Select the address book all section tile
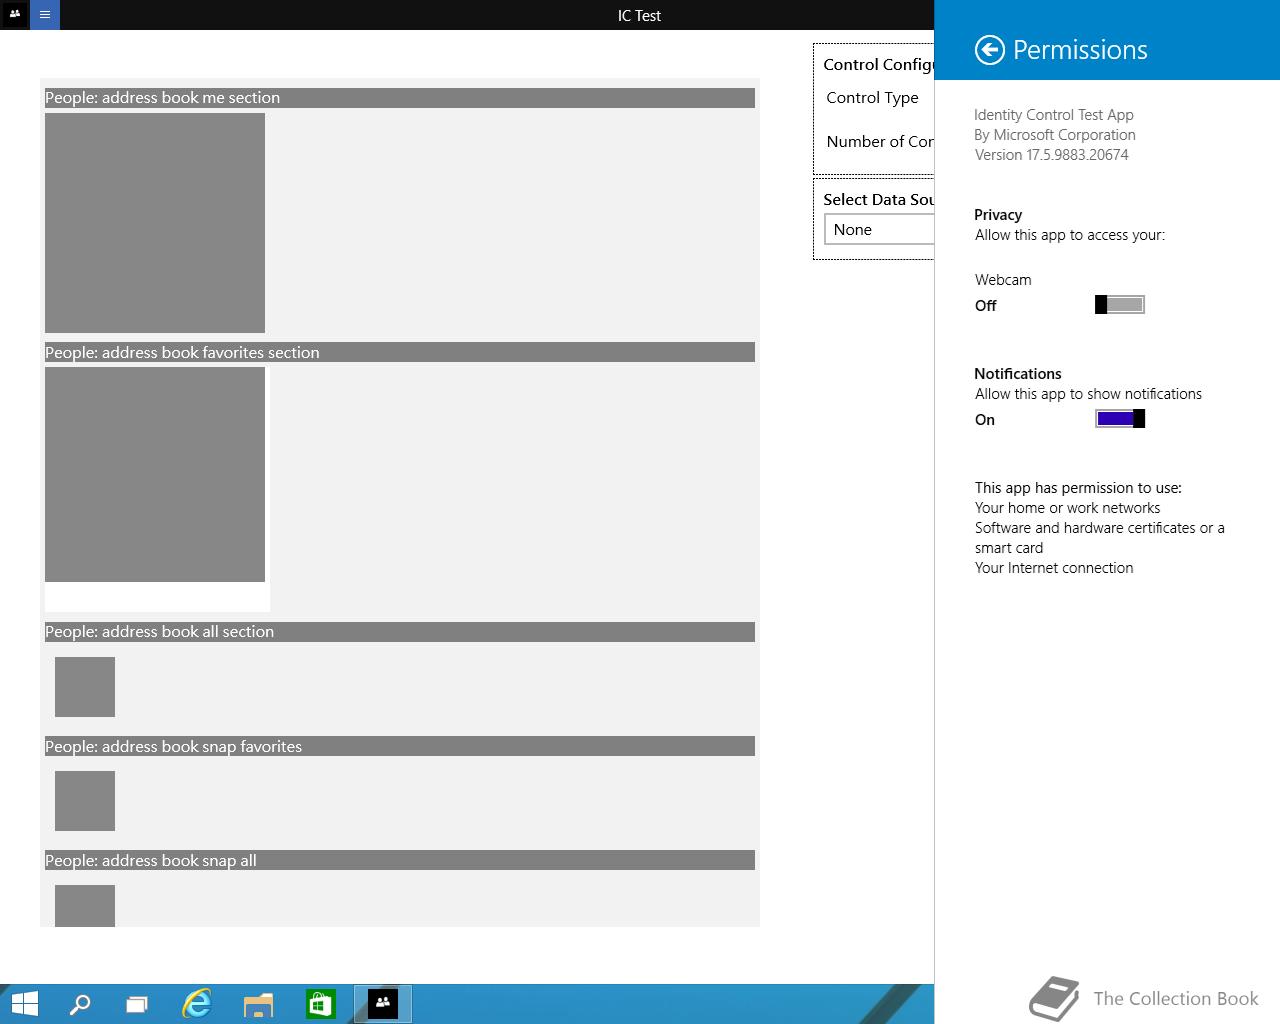Screen dimensions: 1280x1024 85,687
